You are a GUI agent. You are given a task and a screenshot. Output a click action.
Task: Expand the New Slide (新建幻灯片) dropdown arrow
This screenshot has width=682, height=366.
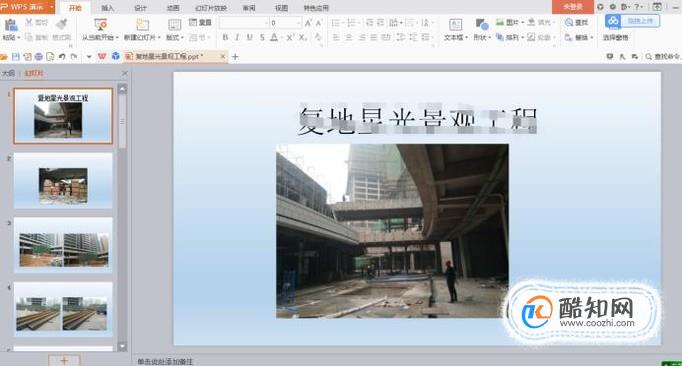[159, 38]
